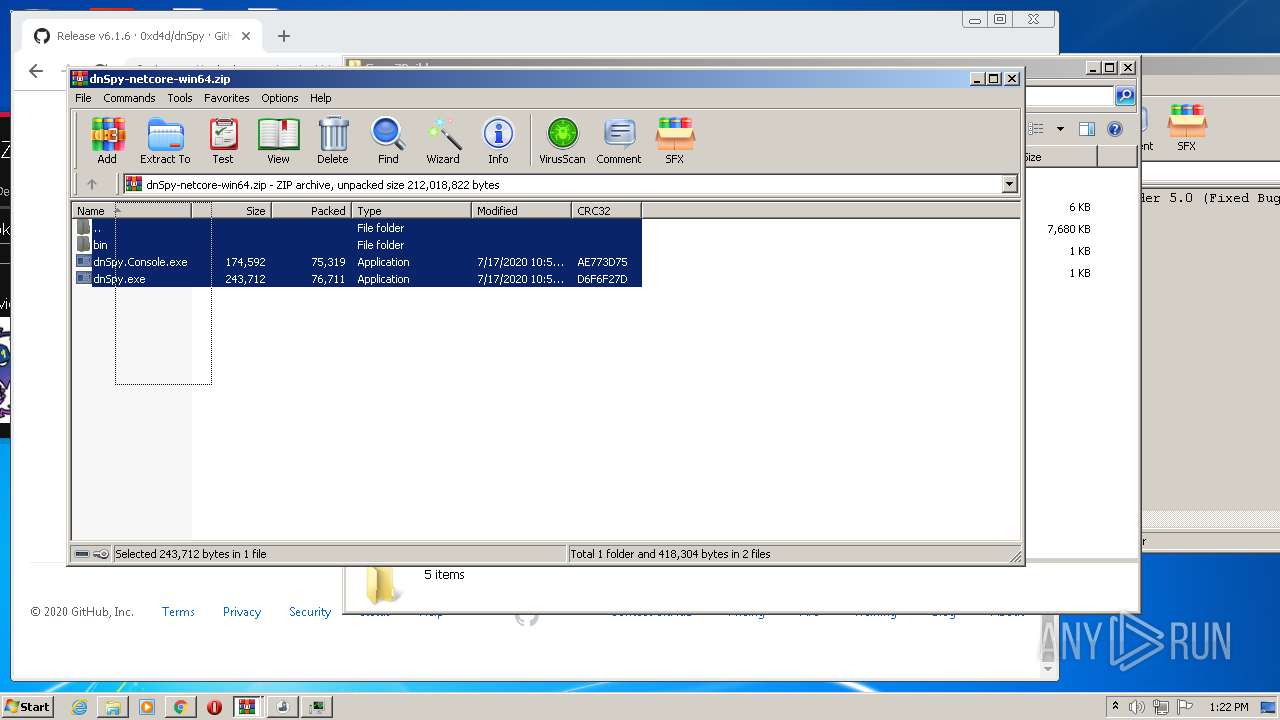This screenshot has width=1280, height=720.
Task: Close the Chrome Release v6.1.6 tab
Action: [x=246, y=36]
